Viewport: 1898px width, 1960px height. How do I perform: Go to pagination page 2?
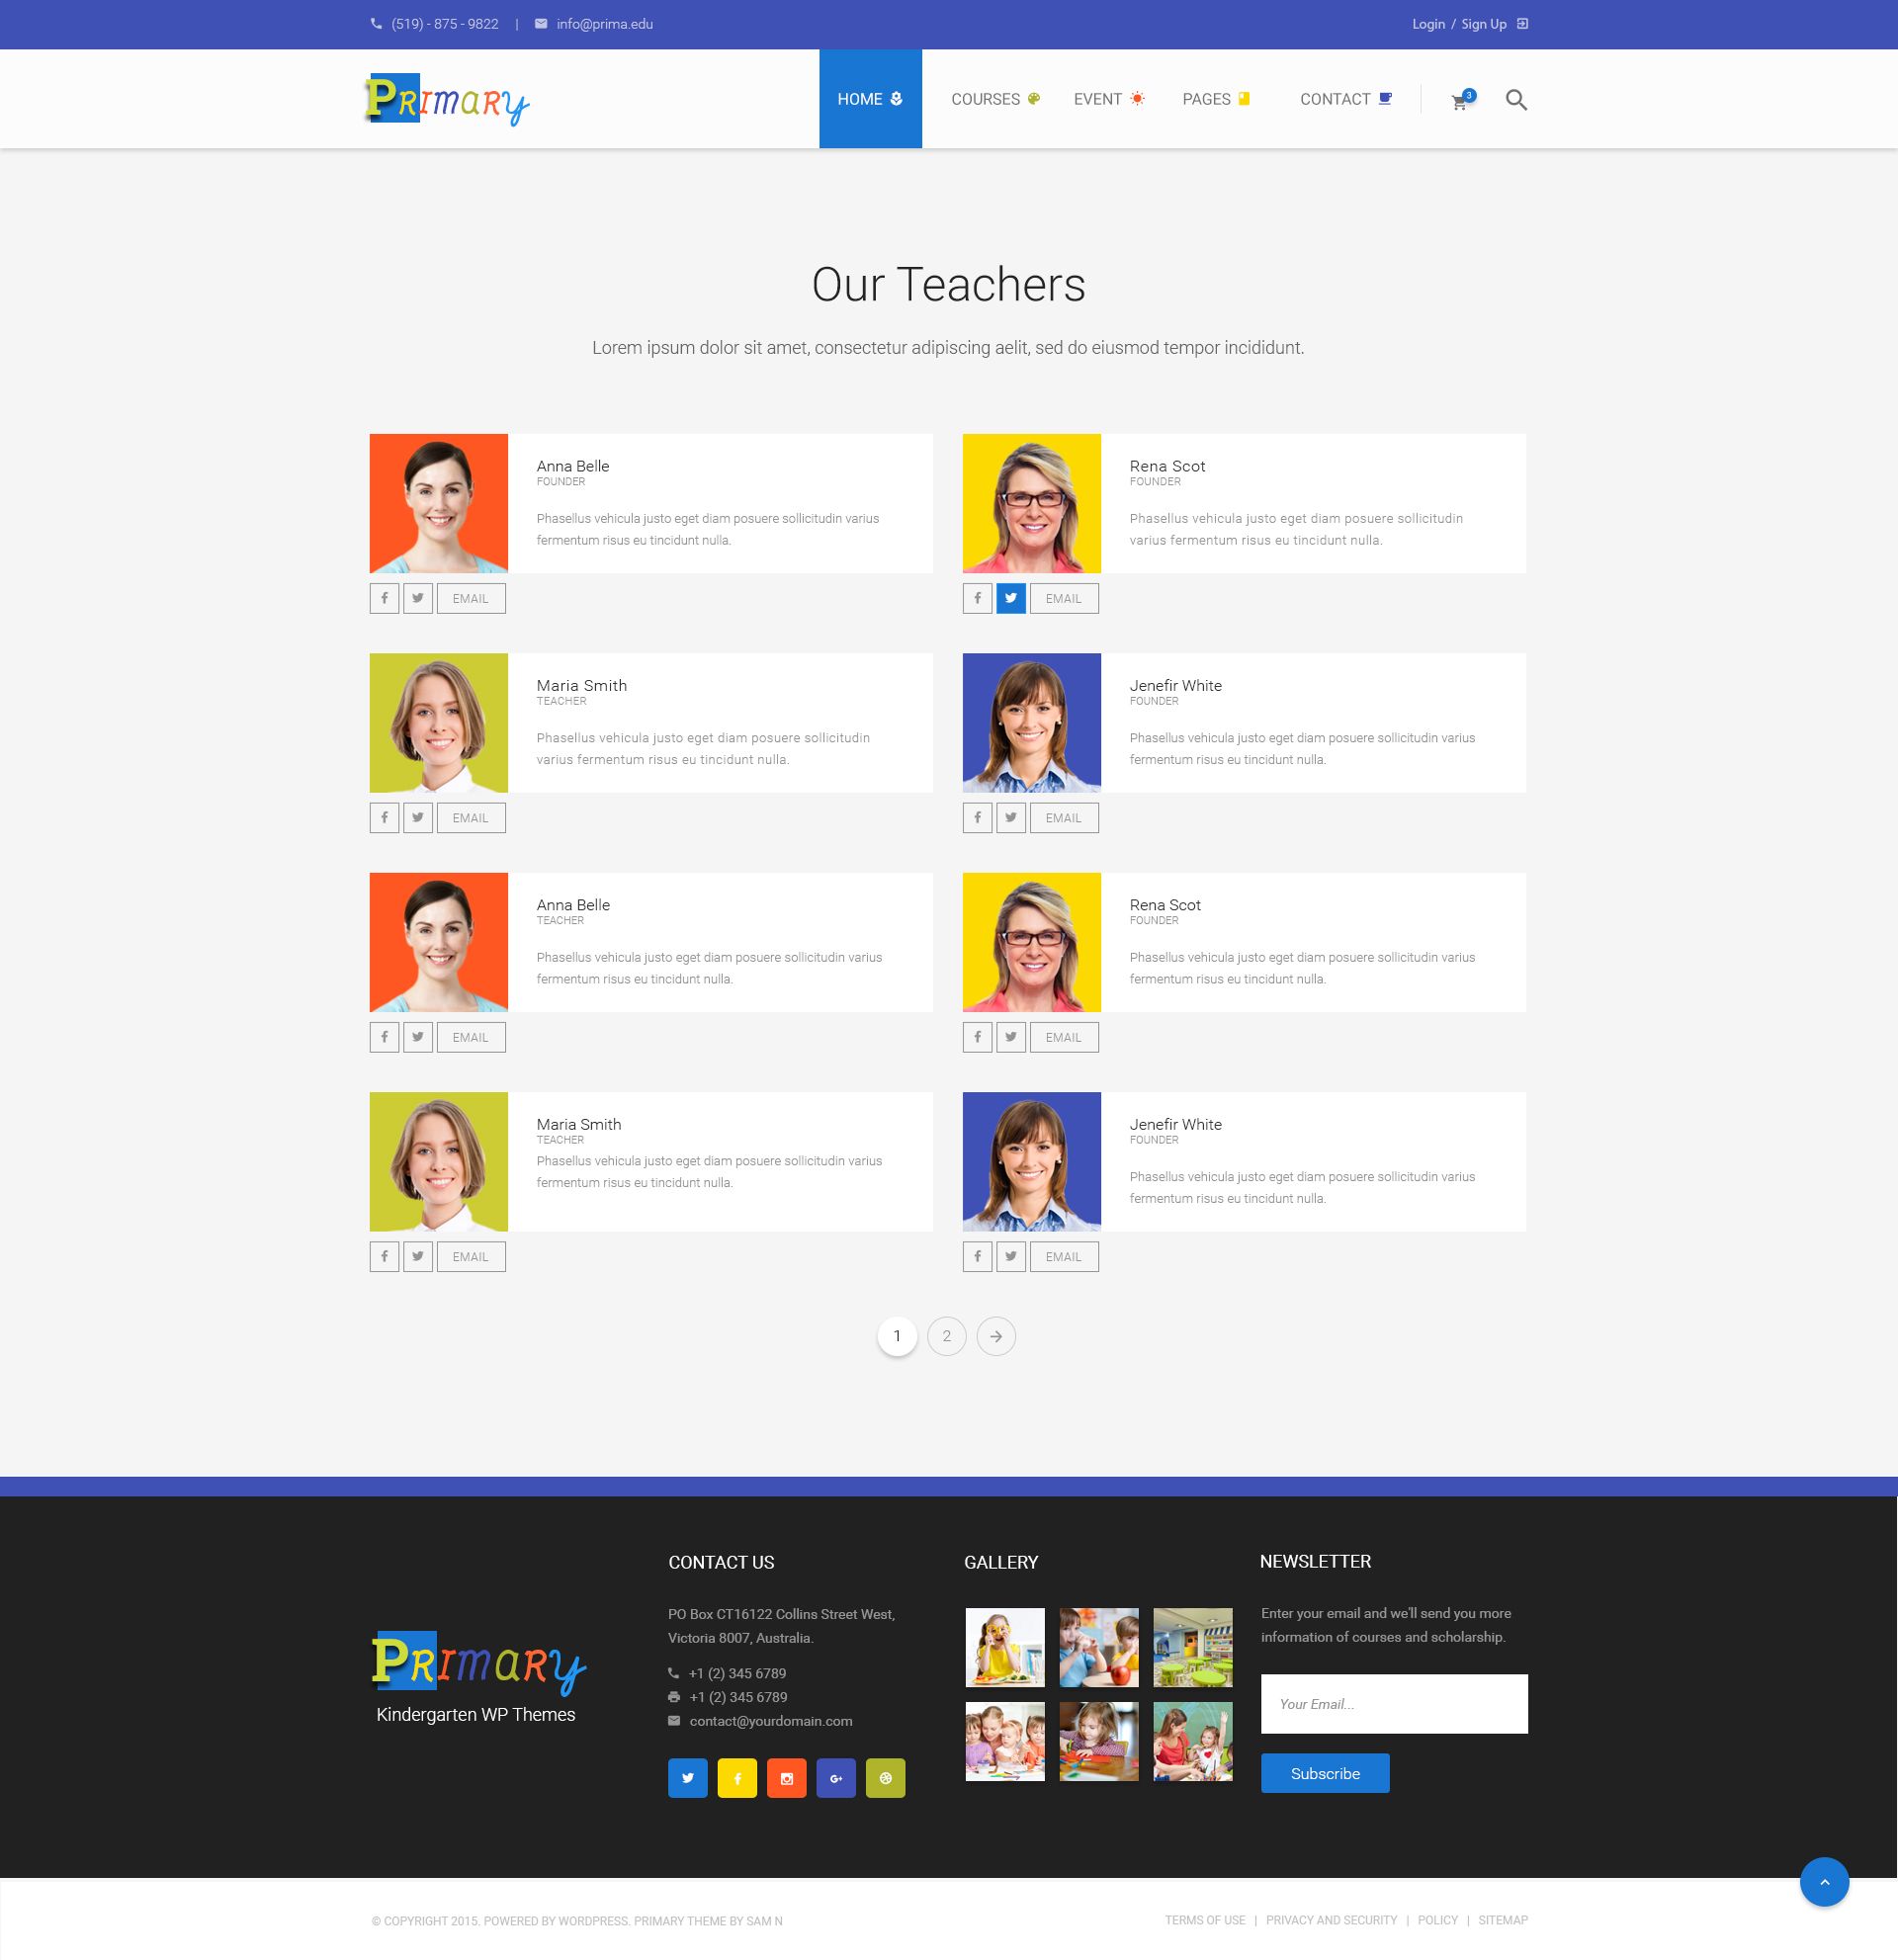point(946,1336)
